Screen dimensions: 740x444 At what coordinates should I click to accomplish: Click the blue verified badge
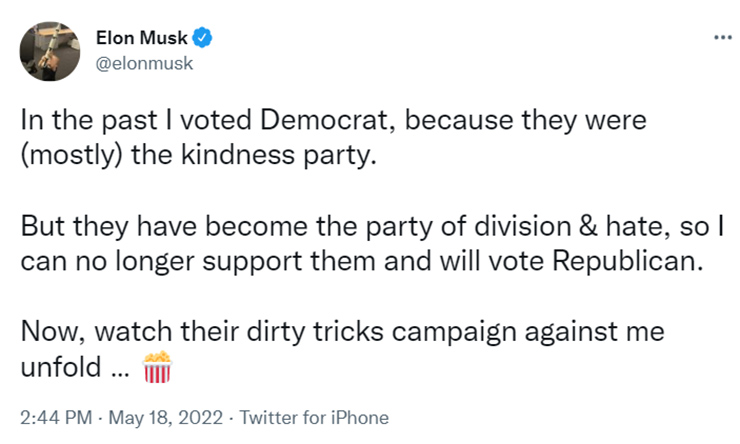click(202, 39)
